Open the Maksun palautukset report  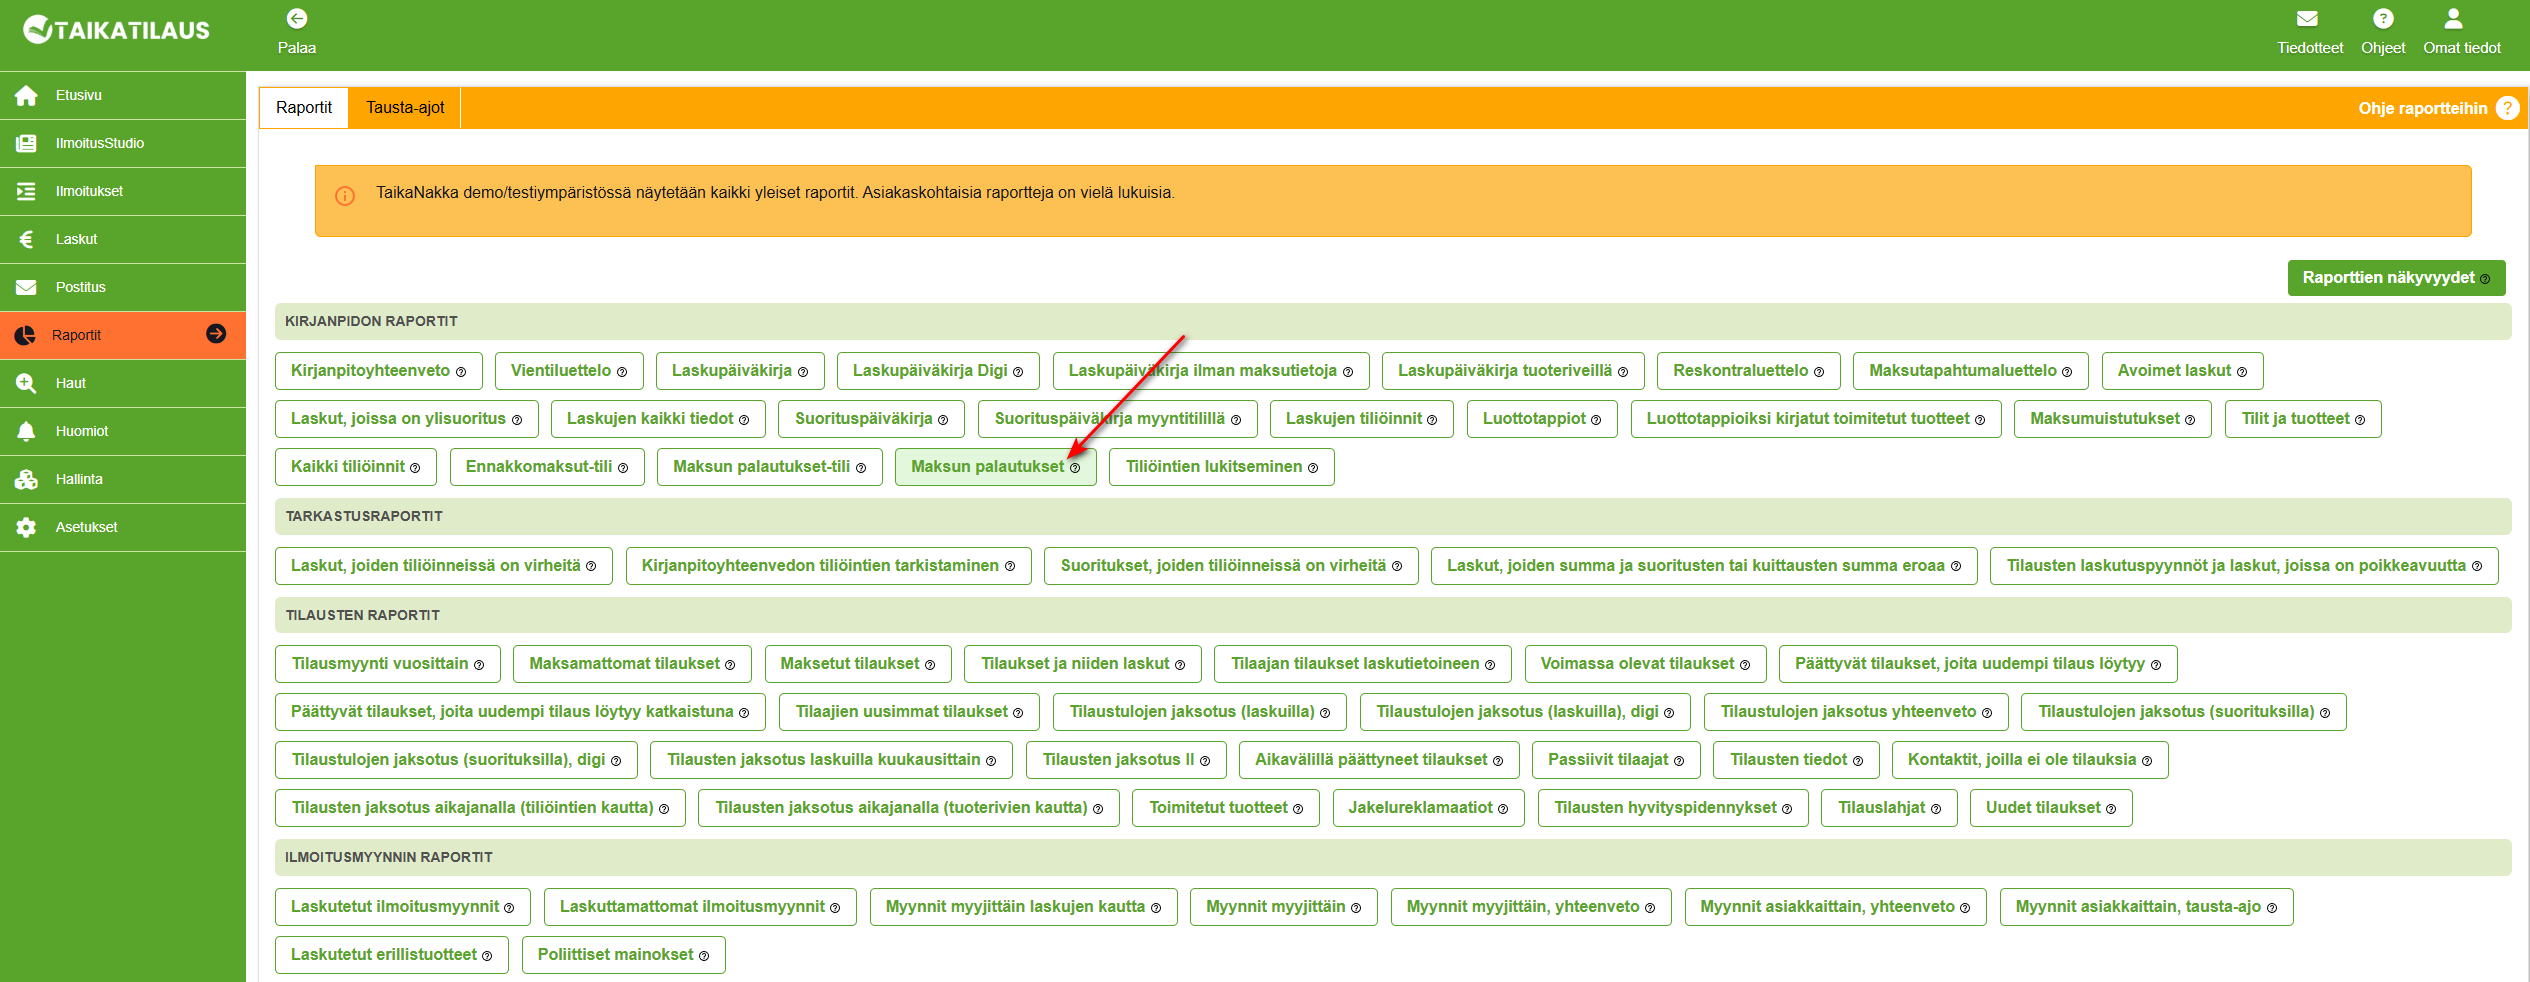click(x=987, y=467)
